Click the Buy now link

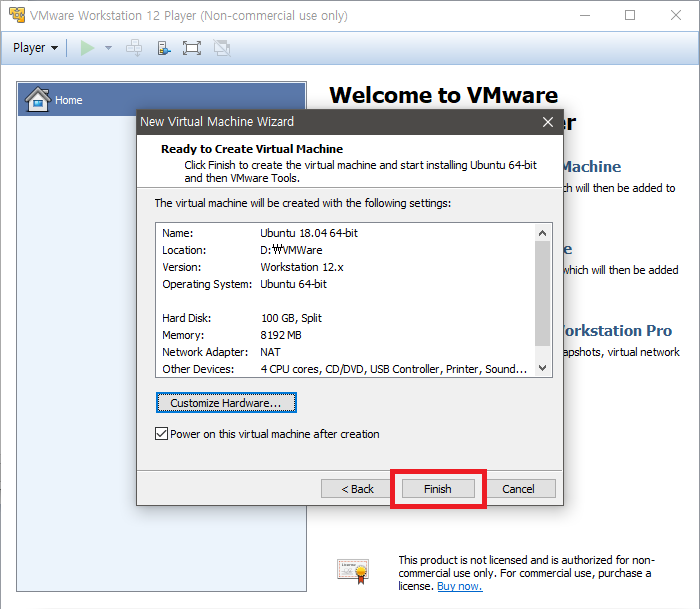click(x=459, y=586)
